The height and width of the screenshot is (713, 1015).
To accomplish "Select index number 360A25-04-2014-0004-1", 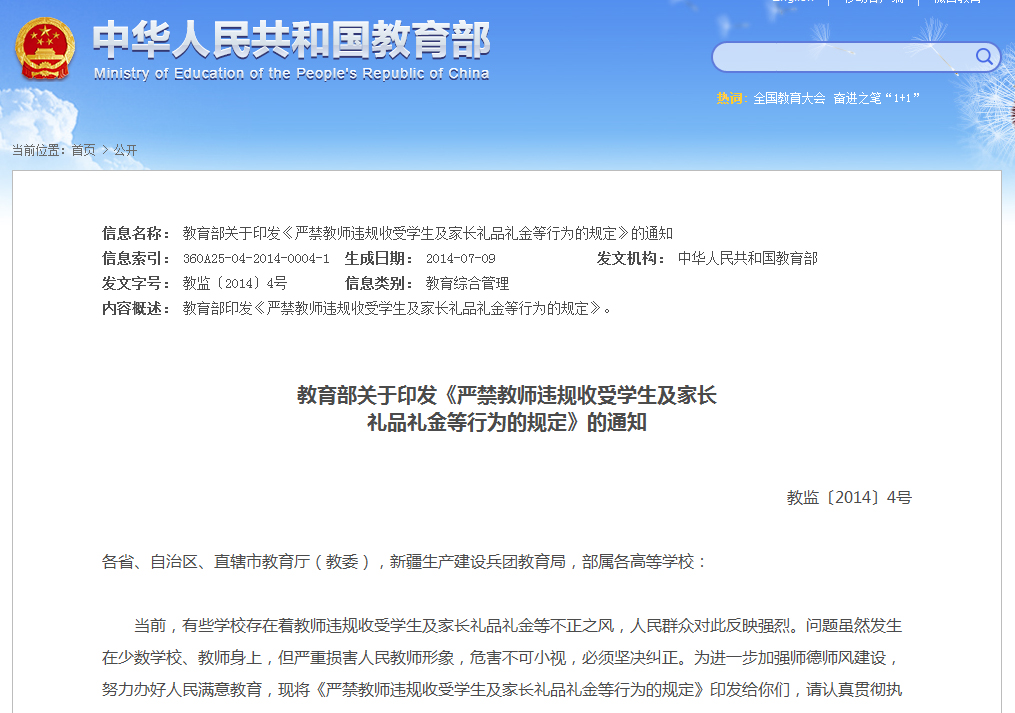I will click(256, 258).
